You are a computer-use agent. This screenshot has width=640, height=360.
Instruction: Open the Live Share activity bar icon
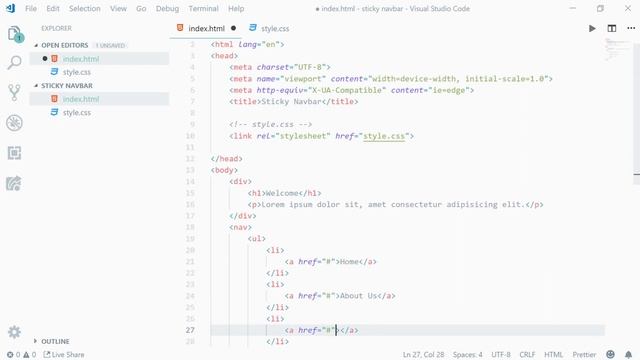point(14,184)
